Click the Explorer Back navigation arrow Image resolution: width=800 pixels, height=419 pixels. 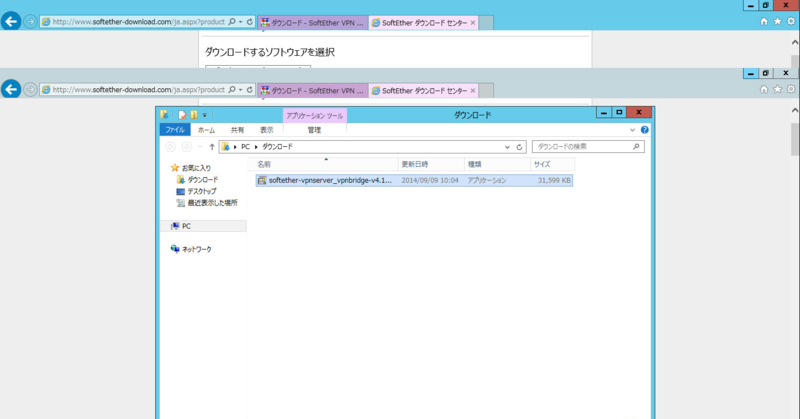[x=170, y=147]
